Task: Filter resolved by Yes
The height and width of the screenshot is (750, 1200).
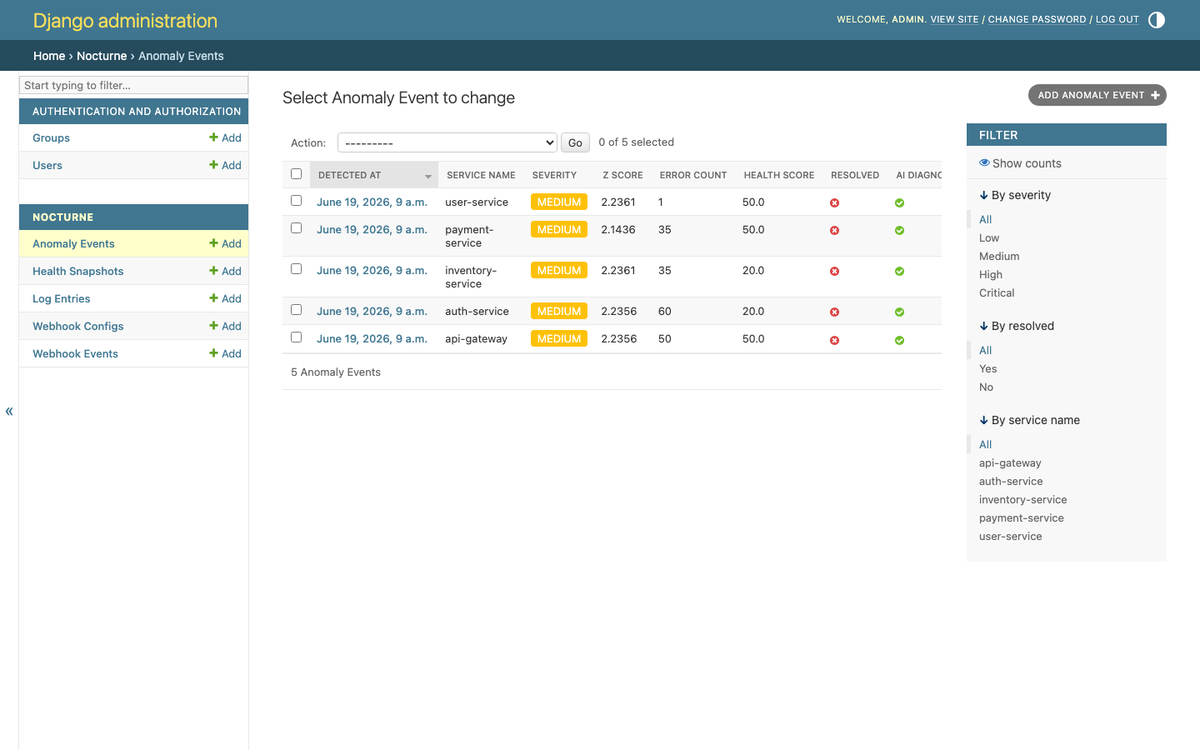Action: point(988,369)
